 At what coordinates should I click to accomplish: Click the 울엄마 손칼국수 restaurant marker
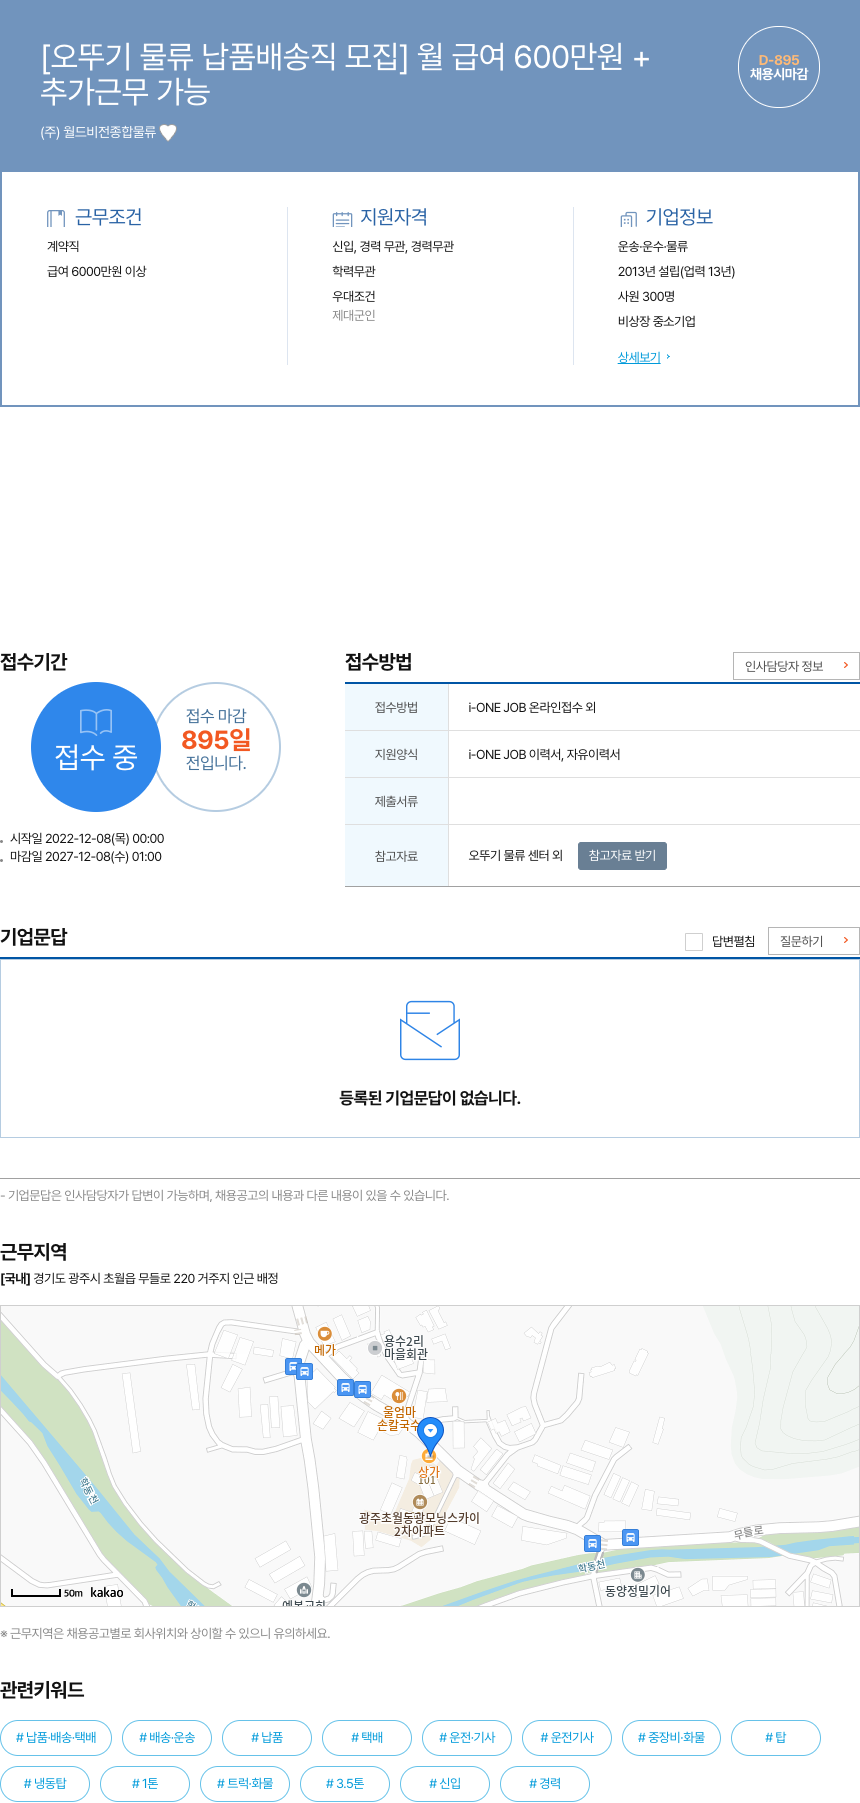click(x=399, y=1396)
